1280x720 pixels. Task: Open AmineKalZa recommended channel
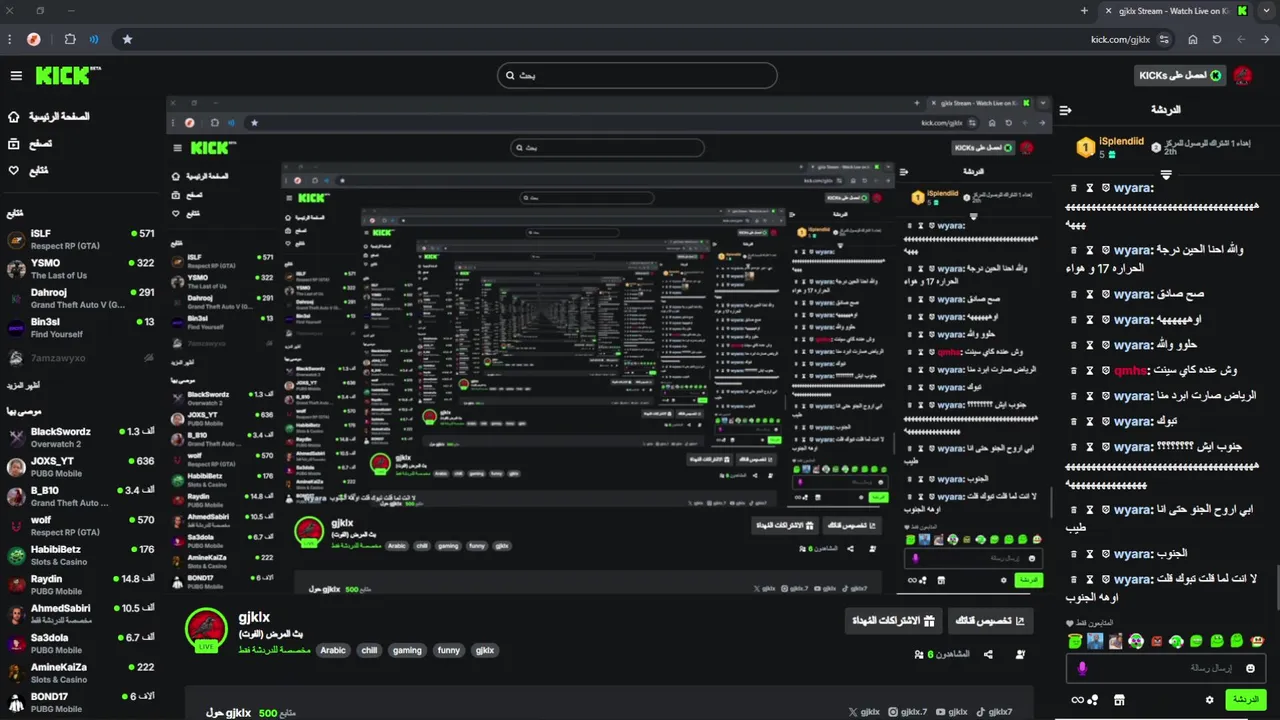[80, 673]
